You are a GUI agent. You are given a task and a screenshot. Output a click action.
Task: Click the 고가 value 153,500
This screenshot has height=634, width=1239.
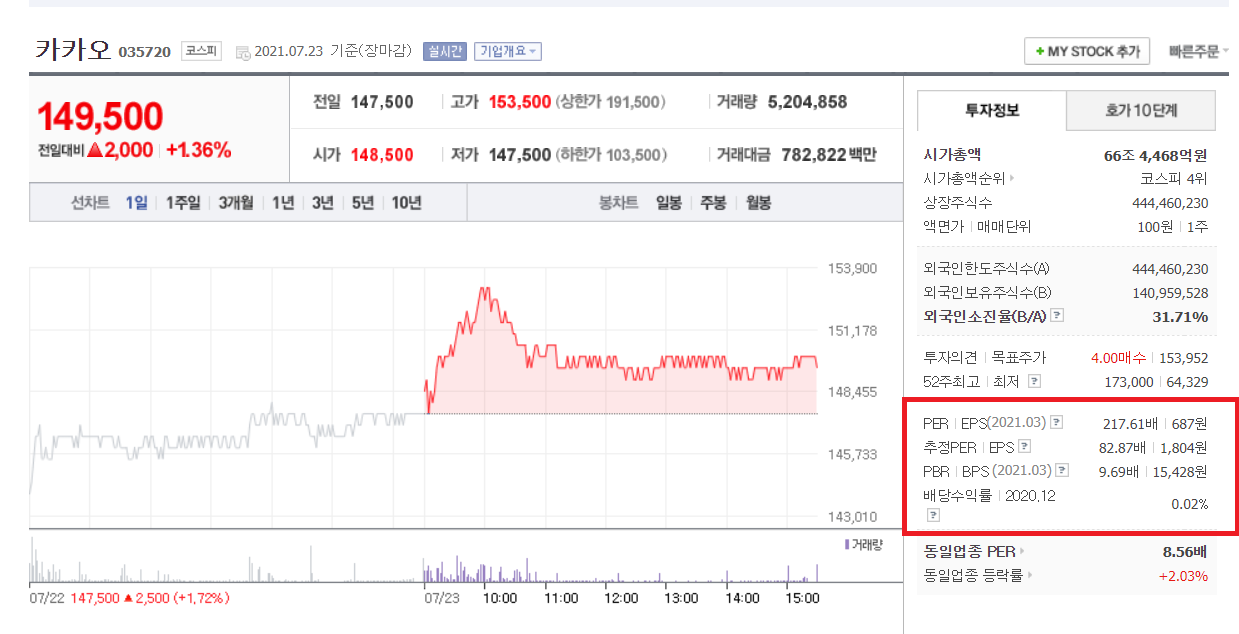click(520, 102)
